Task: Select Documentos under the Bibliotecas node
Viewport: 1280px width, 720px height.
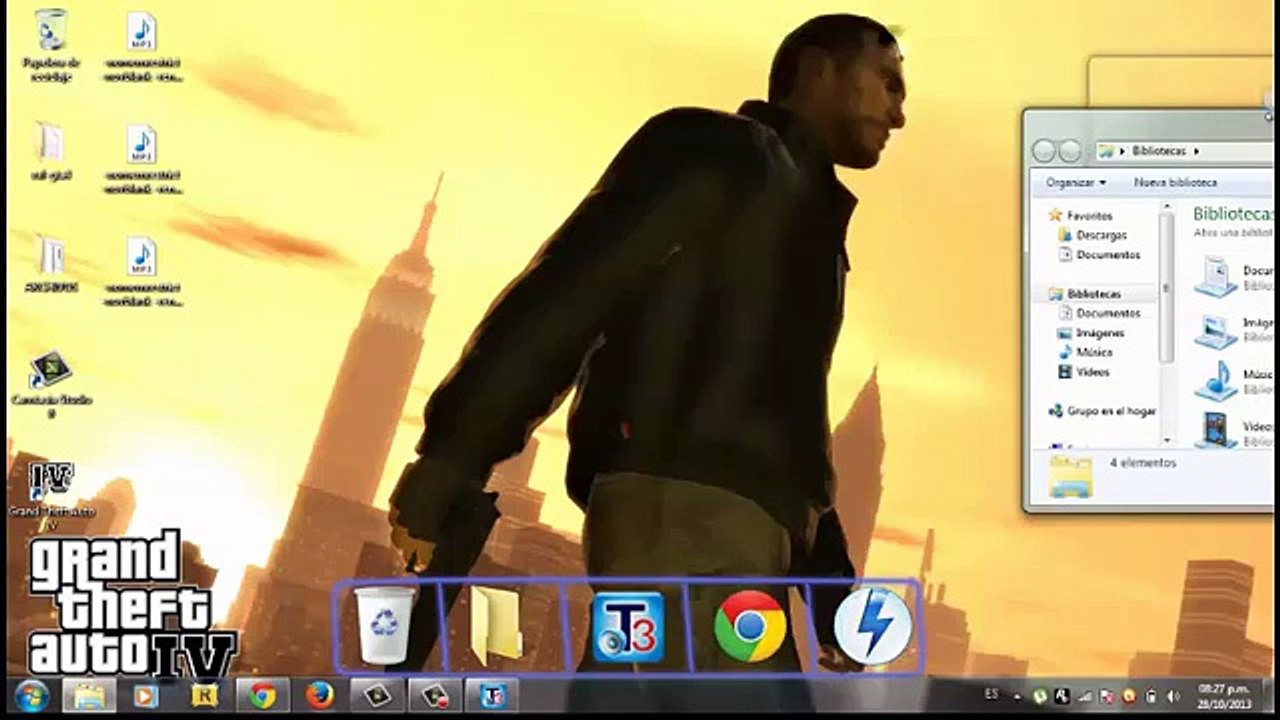Action: [x=1099, y=313]
